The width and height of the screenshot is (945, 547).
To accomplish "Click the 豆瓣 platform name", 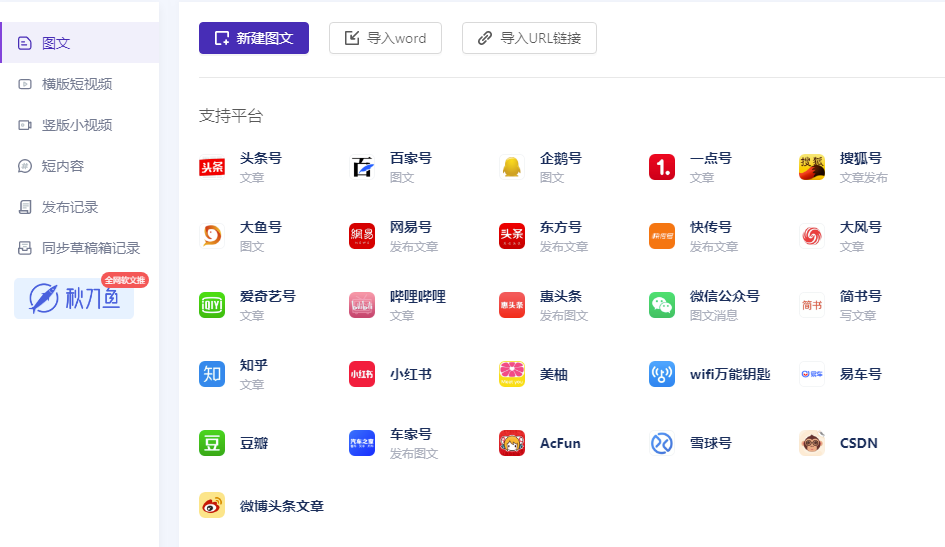I will click(x=253, y=443).
